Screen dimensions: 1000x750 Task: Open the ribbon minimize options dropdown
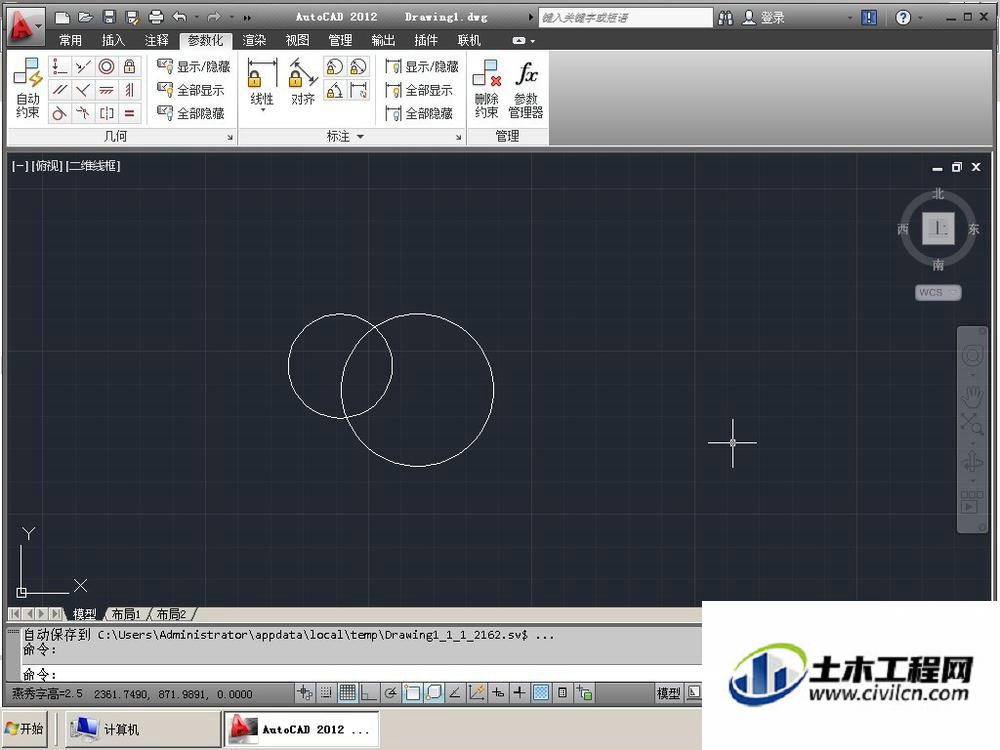[x=533, y=41]
